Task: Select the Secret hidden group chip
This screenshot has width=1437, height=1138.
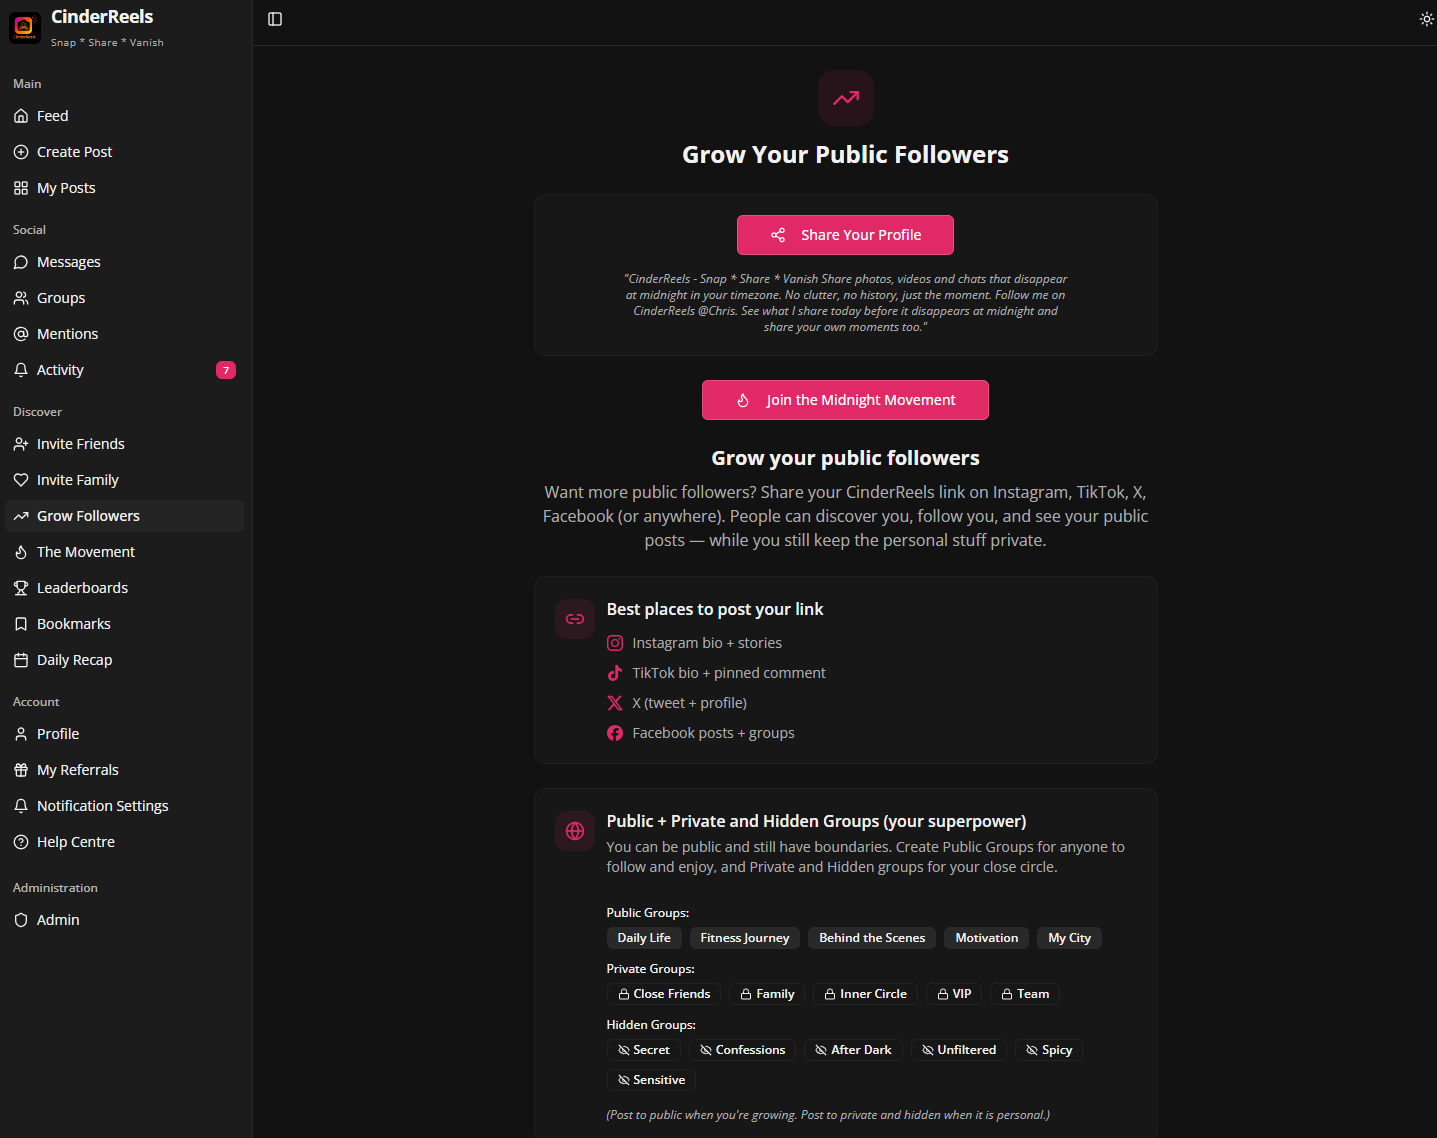Action: [644, 1050]
